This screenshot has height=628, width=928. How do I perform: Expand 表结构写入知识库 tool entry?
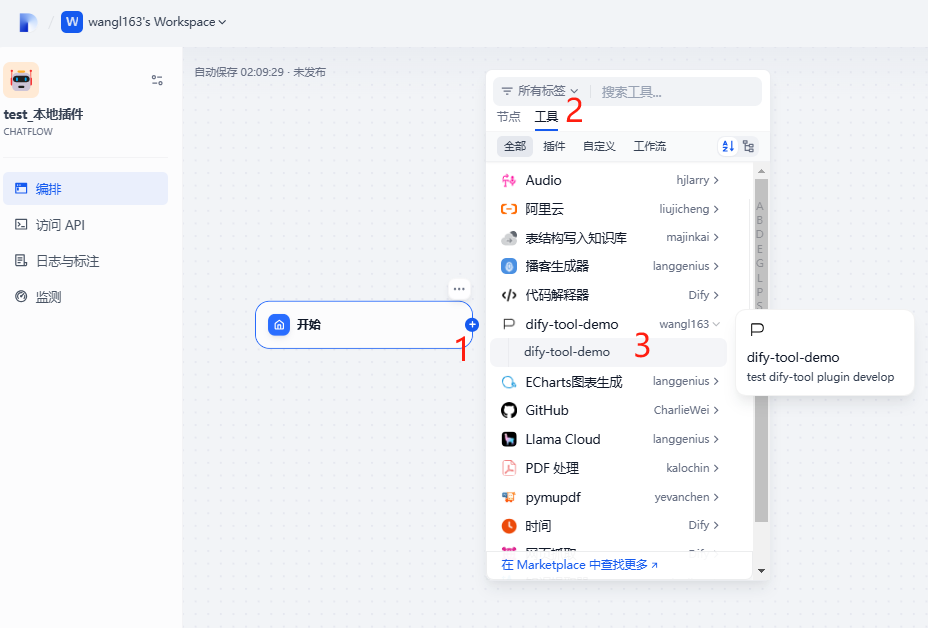(x=610, y=238)
